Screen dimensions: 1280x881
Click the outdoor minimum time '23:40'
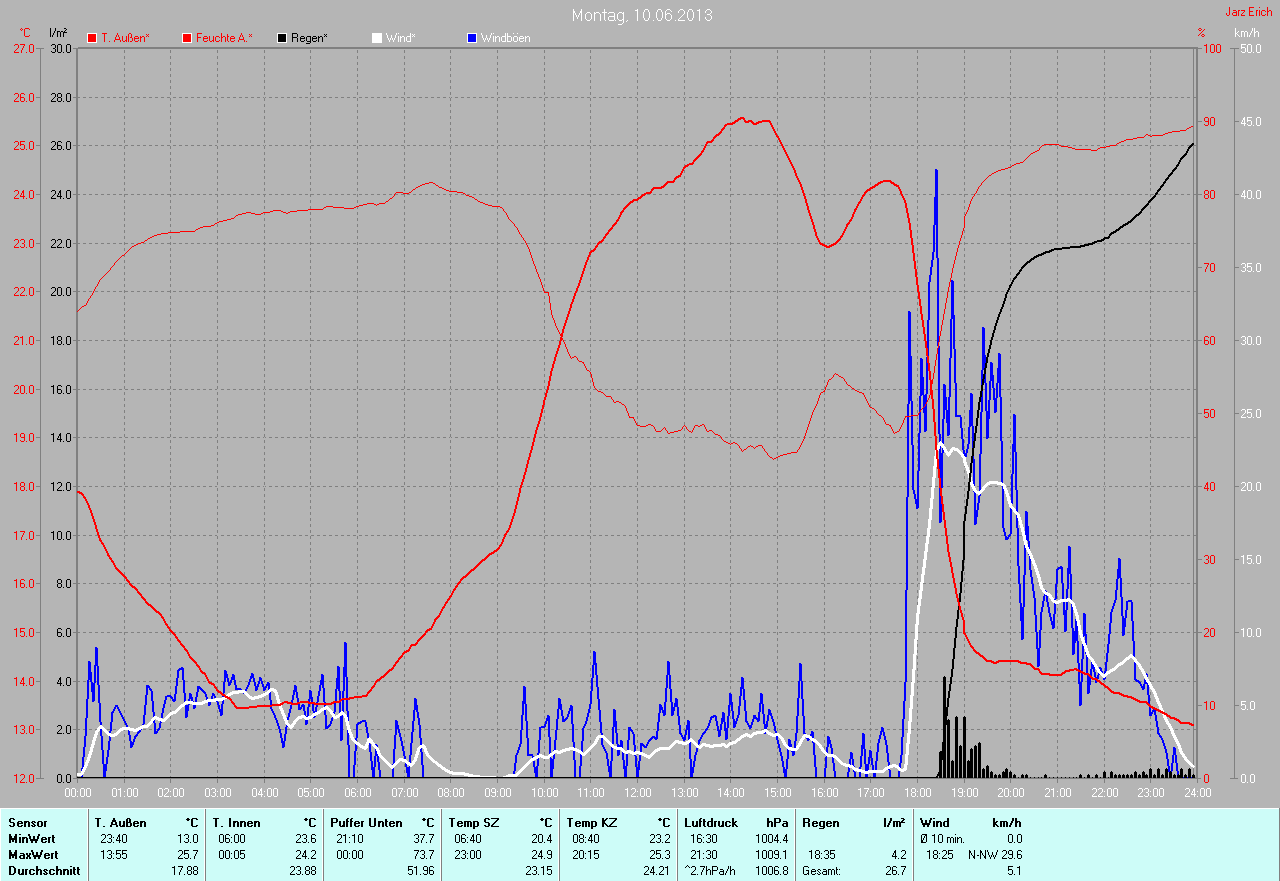pos(114,839)
